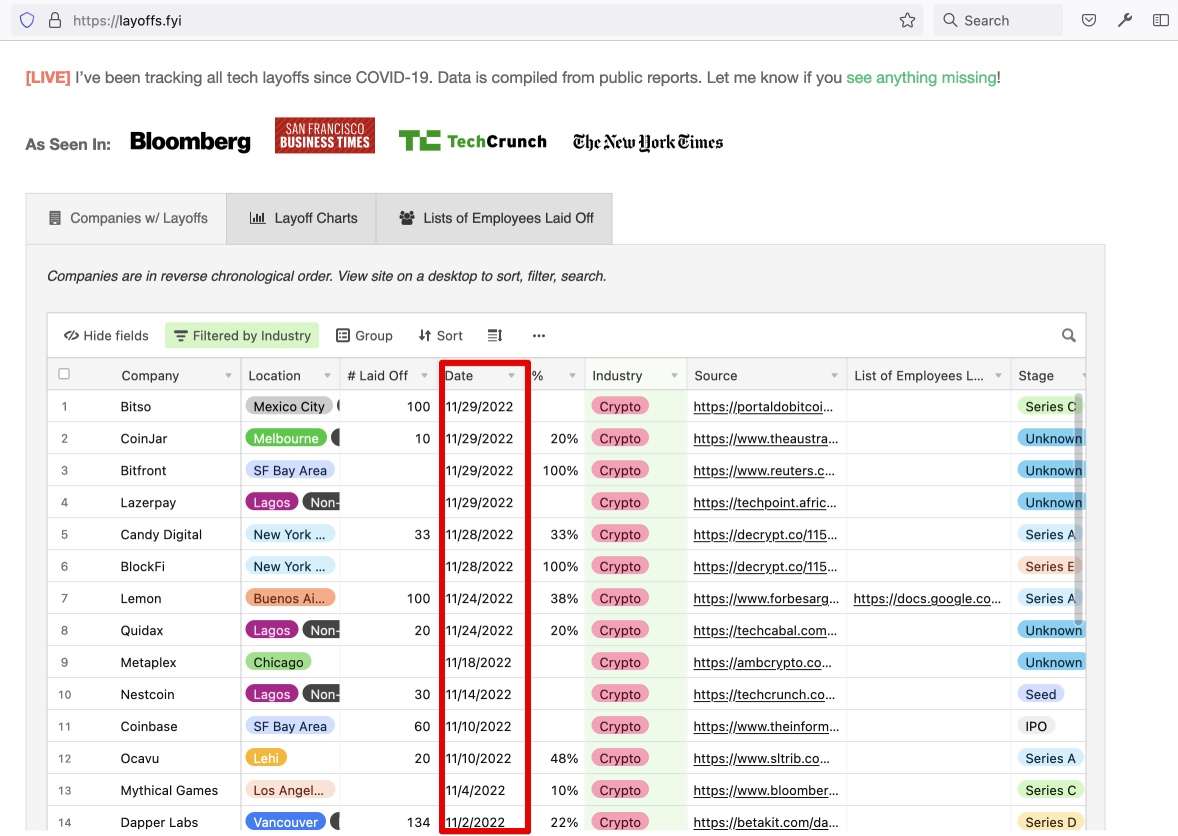This screenshot has height=836, width=1178.
Task: Click the browser Search field
Action: pyautogui.click(x=998, y=20)
